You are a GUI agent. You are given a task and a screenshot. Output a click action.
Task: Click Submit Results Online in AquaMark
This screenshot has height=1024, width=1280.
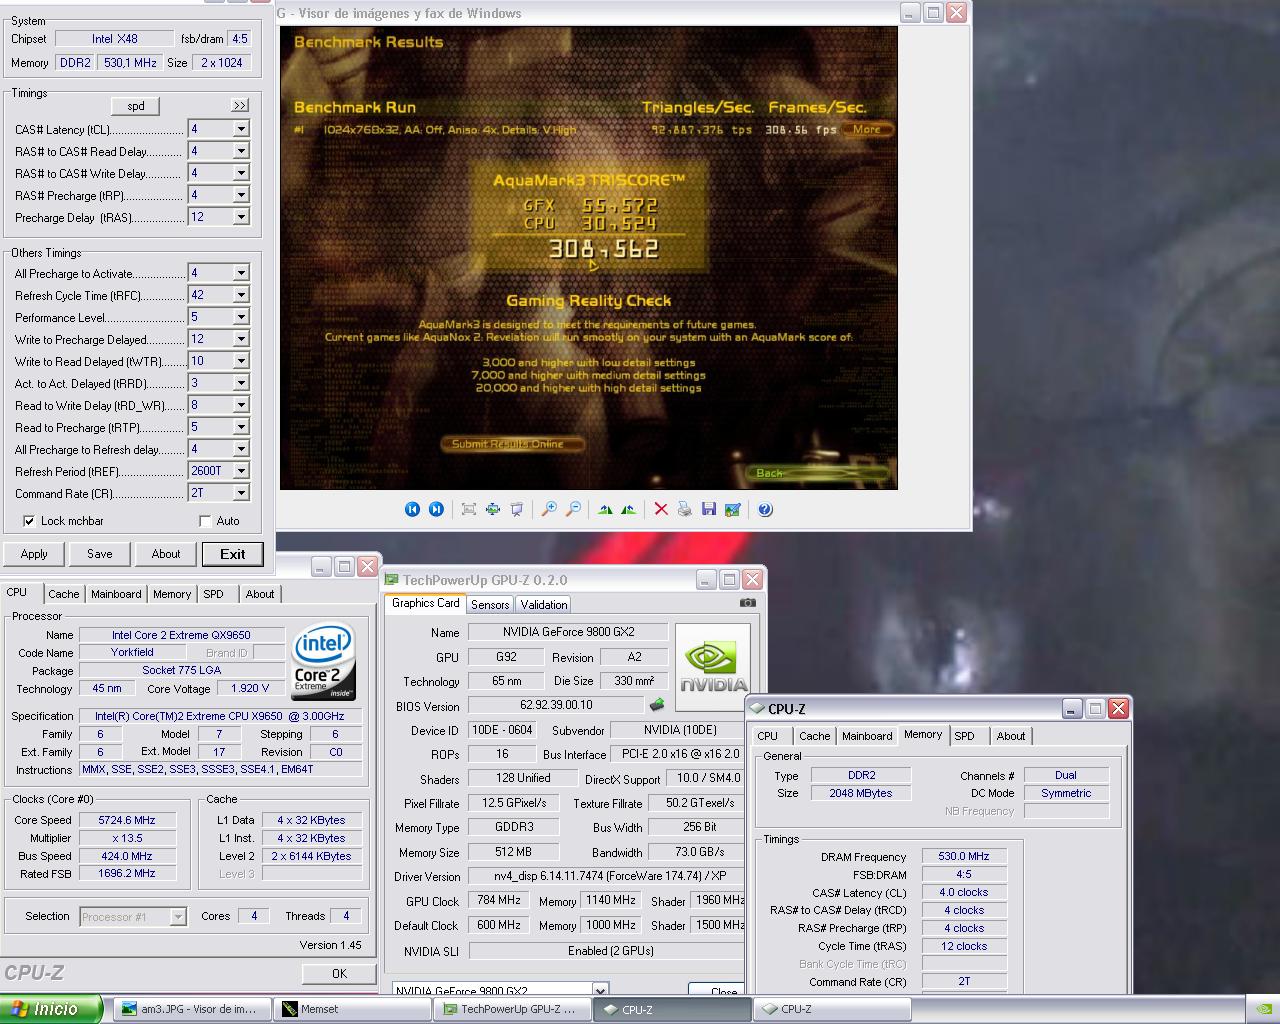[513, 443]
